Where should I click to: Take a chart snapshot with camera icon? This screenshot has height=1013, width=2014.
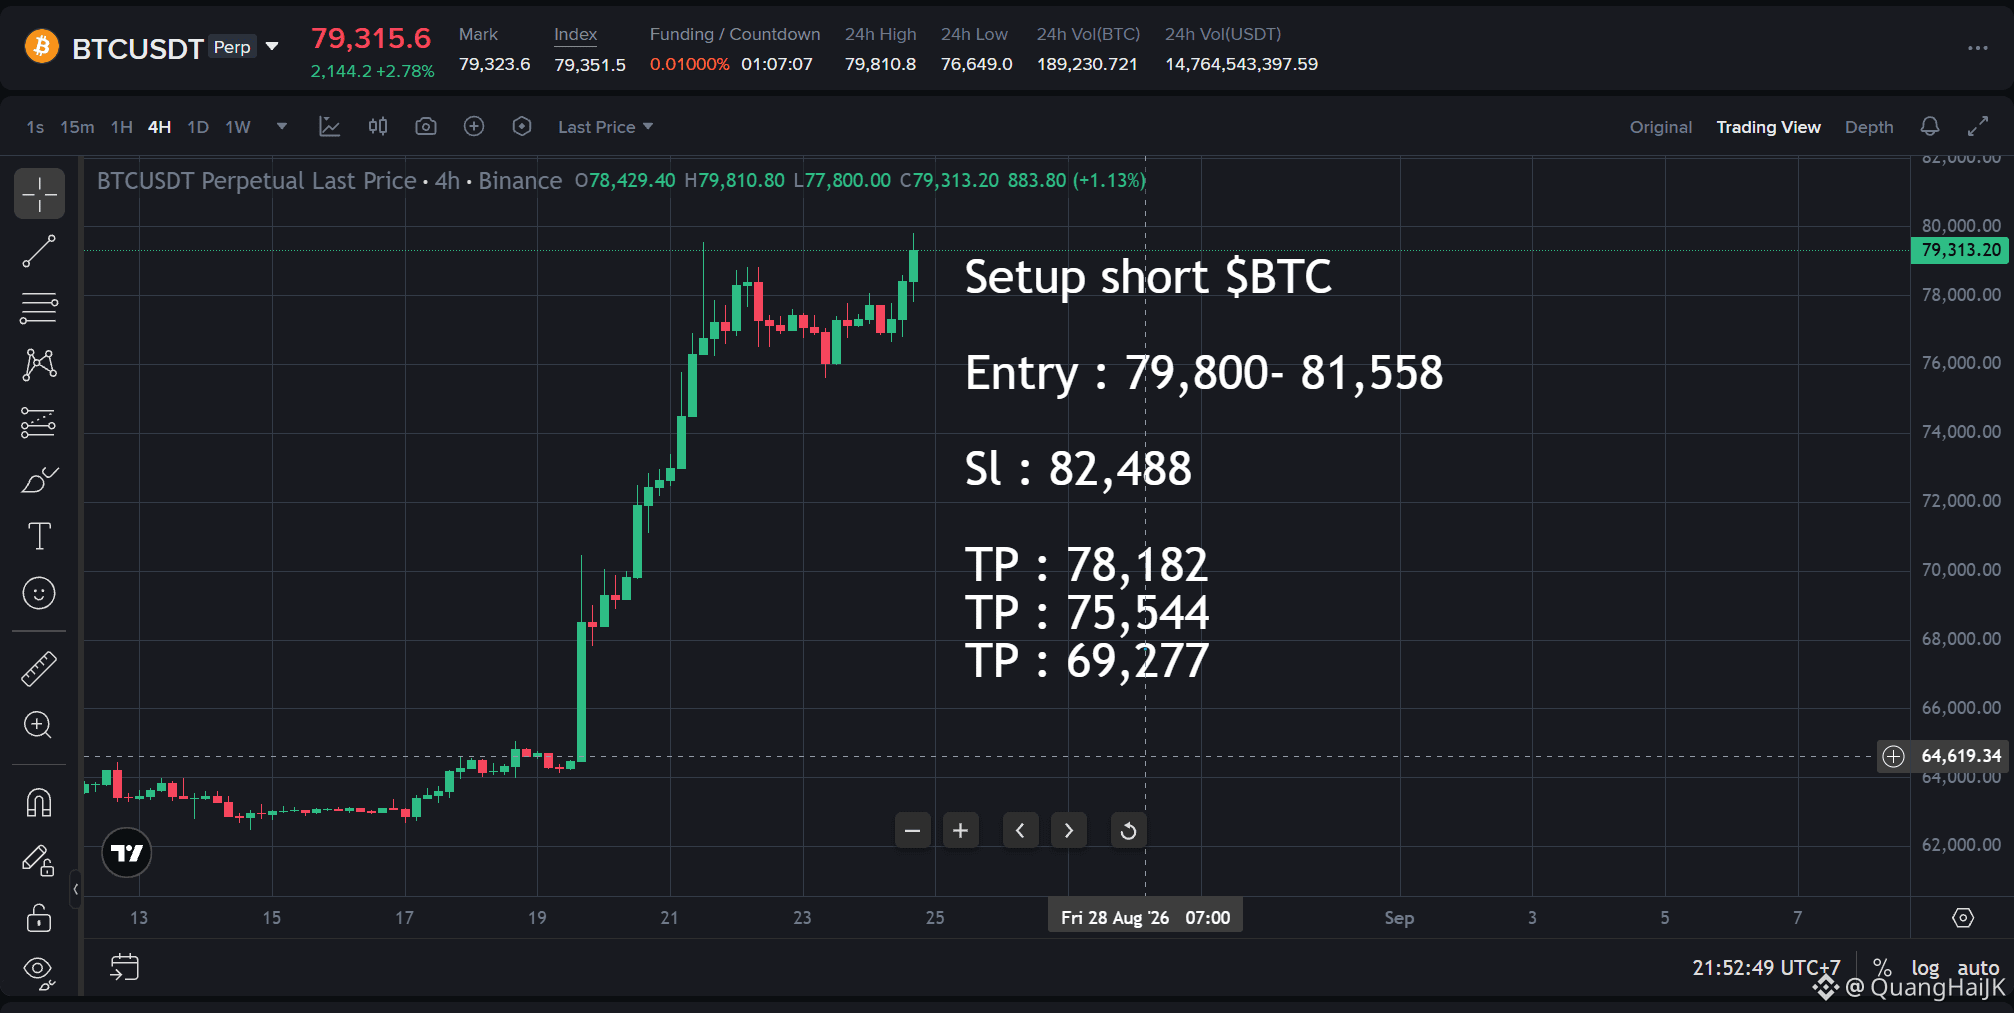pyautogui.click(x=426, y=126)
